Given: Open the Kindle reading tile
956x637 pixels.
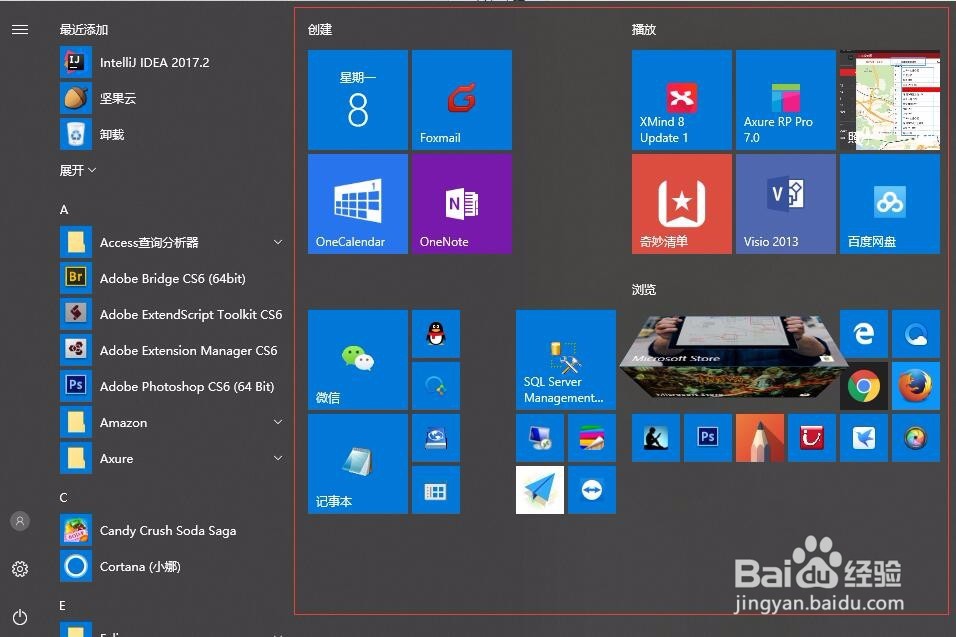Looking at the screenshot, I should 655,438.
